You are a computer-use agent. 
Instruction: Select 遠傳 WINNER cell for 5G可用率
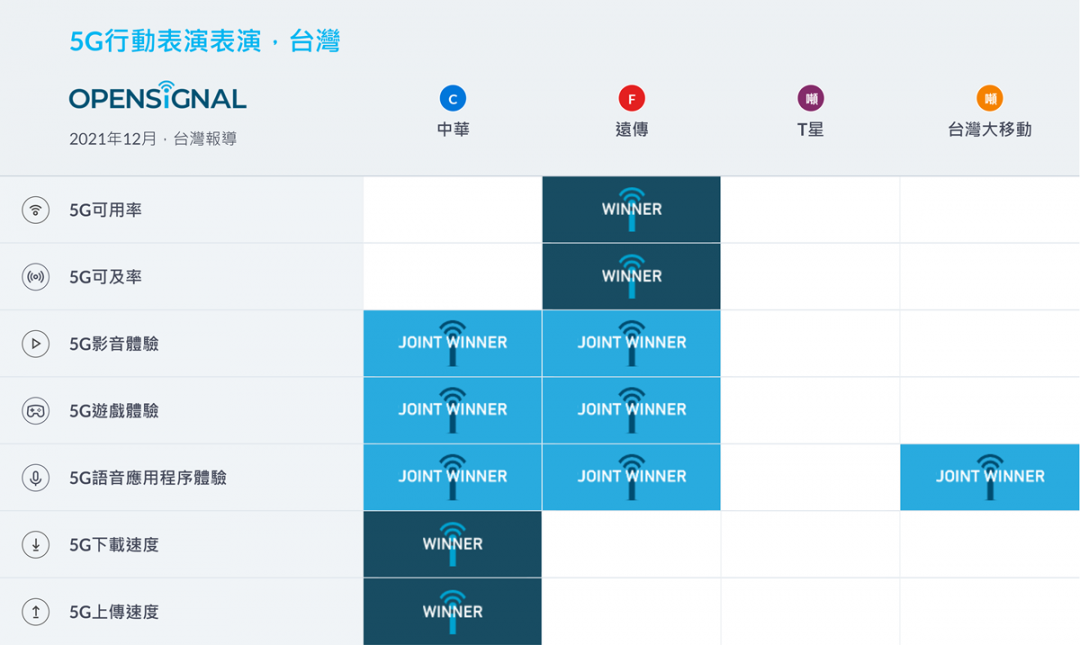click(631, 210)
